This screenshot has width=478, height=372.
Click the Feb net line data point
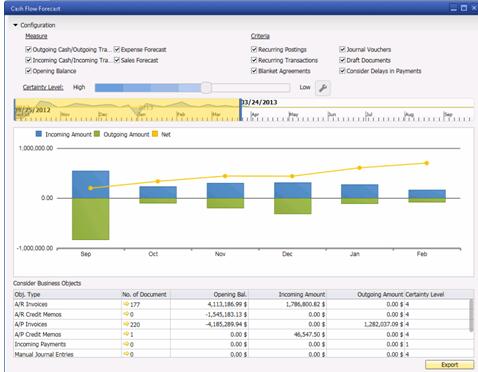427,163
